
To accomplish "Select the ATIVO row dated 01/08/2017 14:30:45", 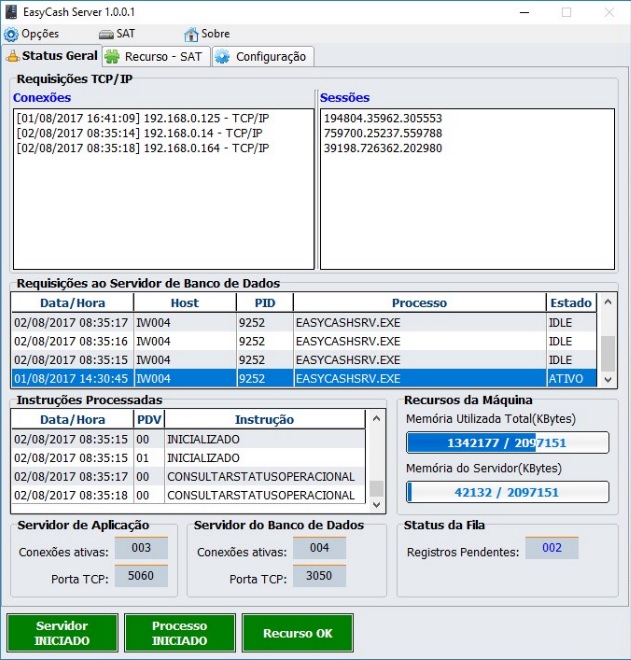I will point(300,379).
